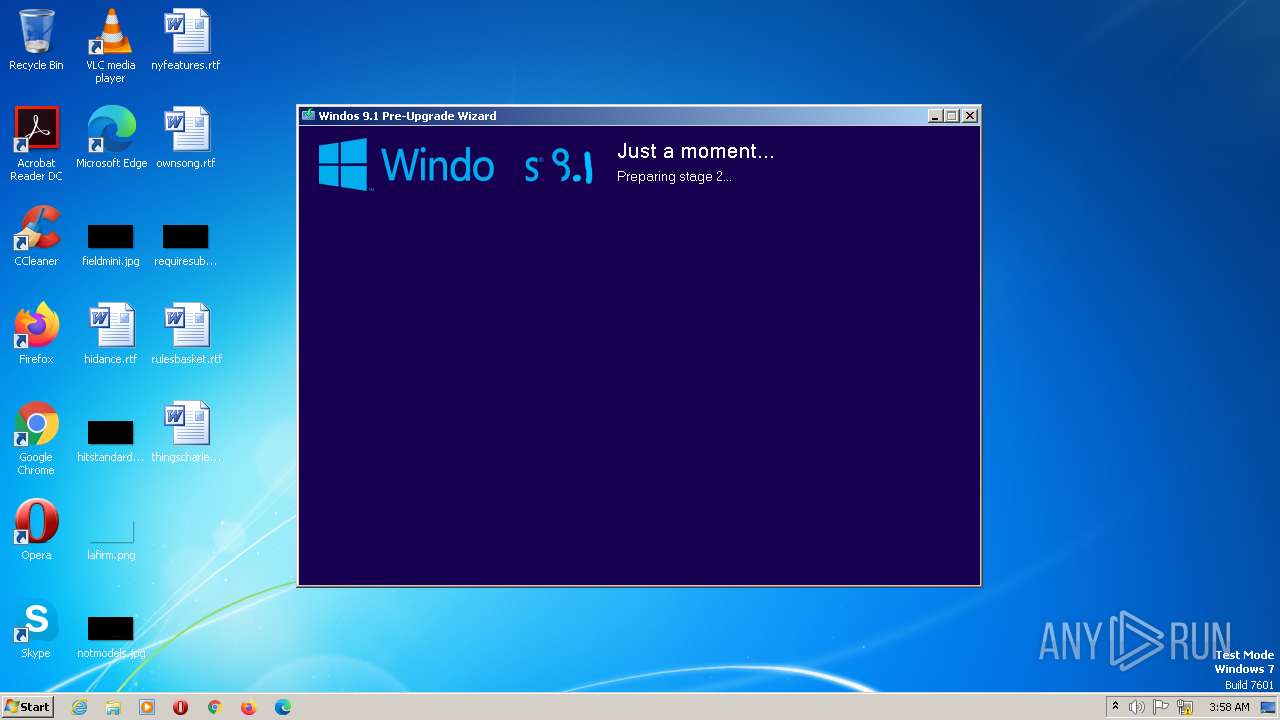Viewport: 1280px width, 720px height.
Task: Launch VLC media player shortcut
Action: click(x=110, y=46)
